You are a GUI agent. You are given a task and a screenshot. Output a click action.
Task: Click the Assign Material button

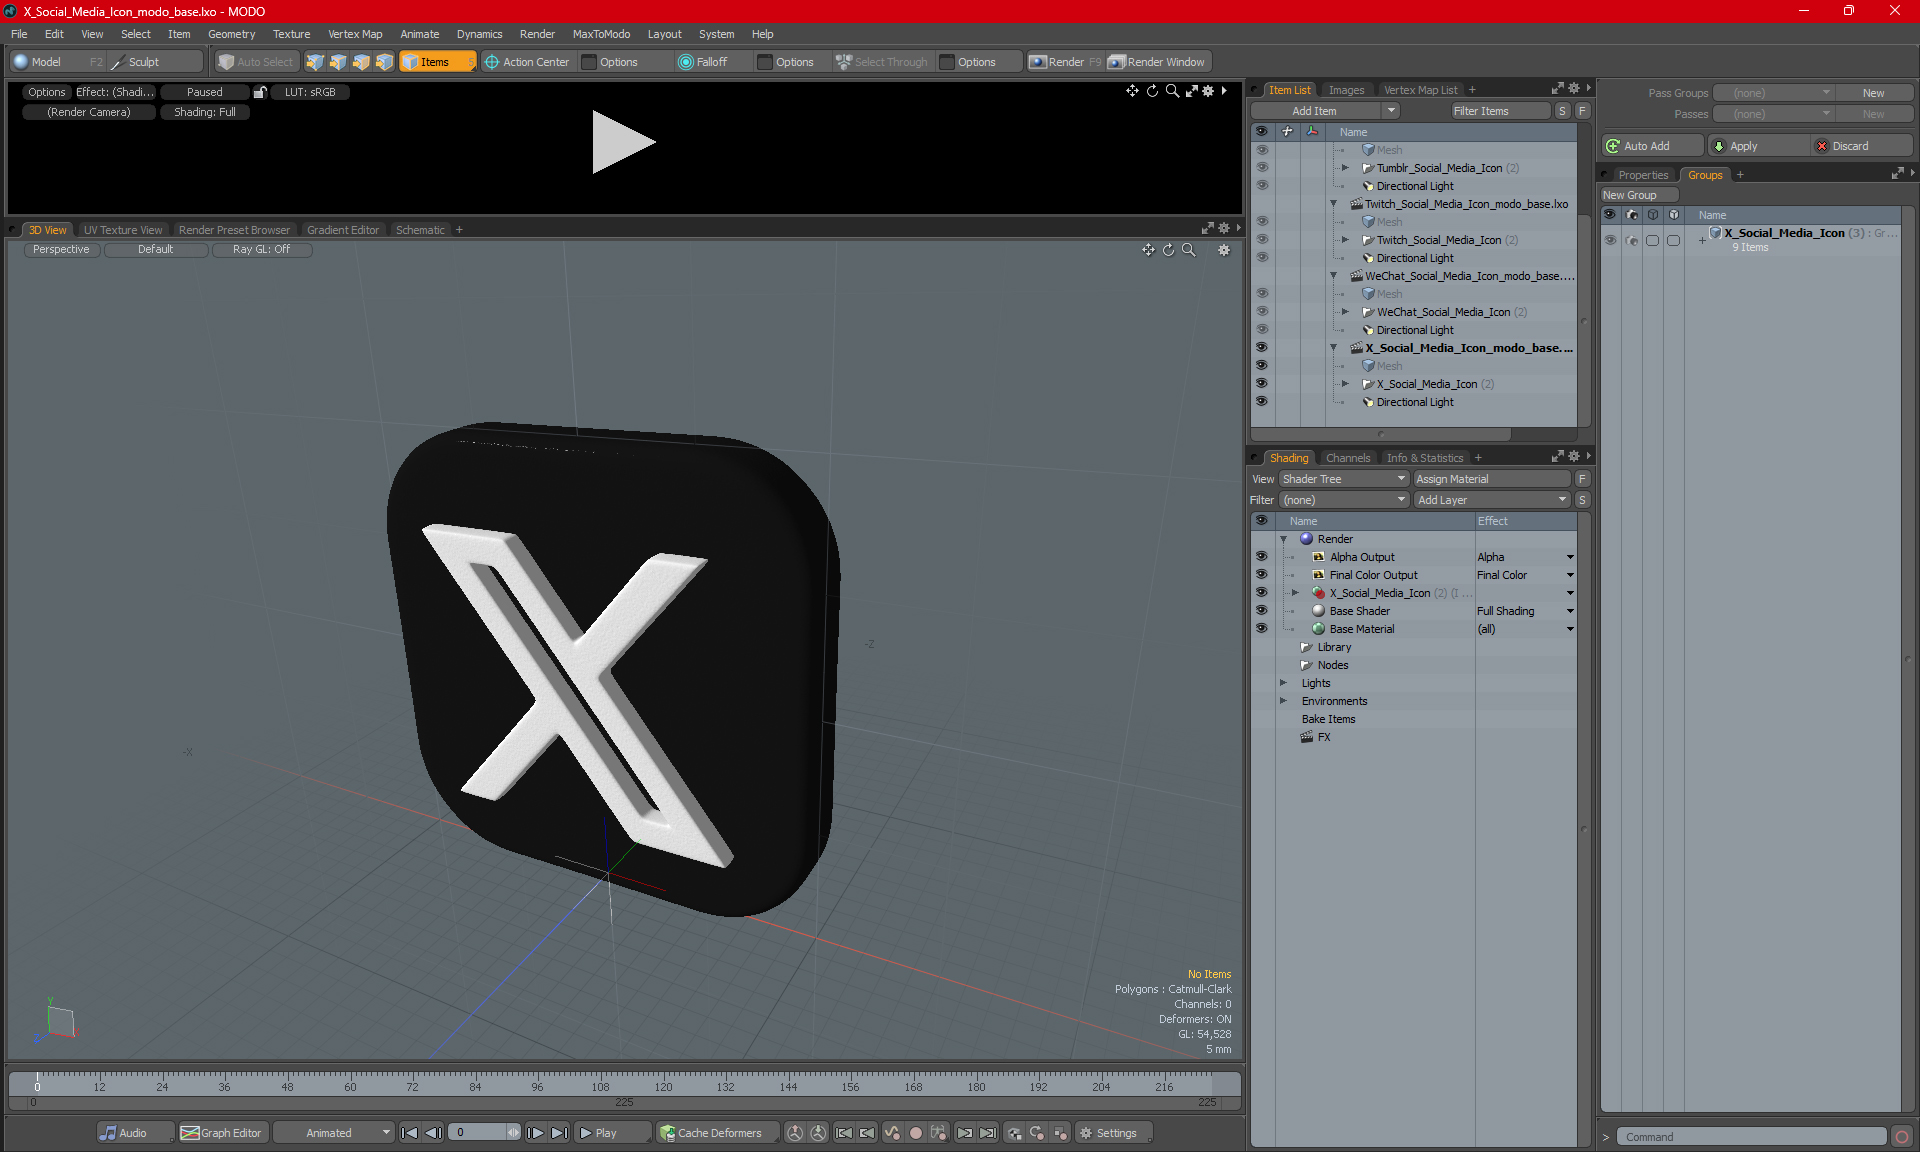point(1491,479)
